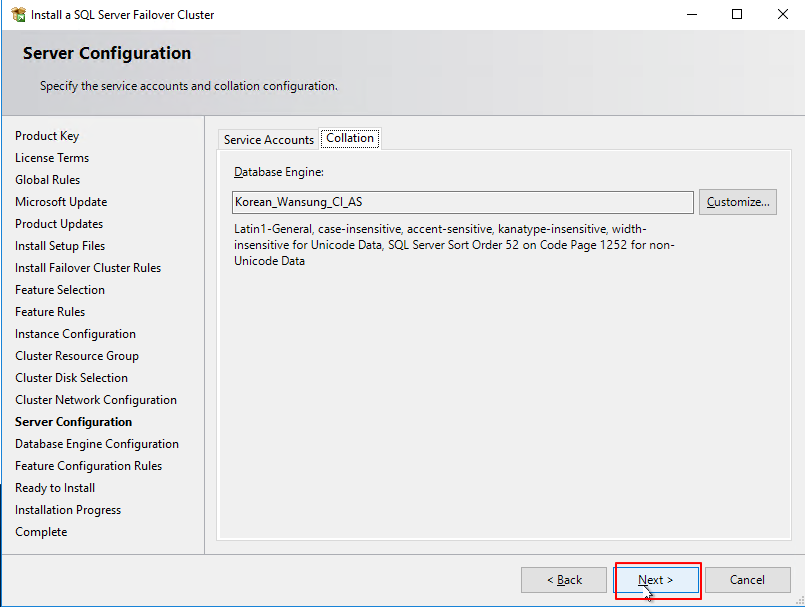Screen dimensions: 805x607
Task: Click the Back button
Action: 563,580
